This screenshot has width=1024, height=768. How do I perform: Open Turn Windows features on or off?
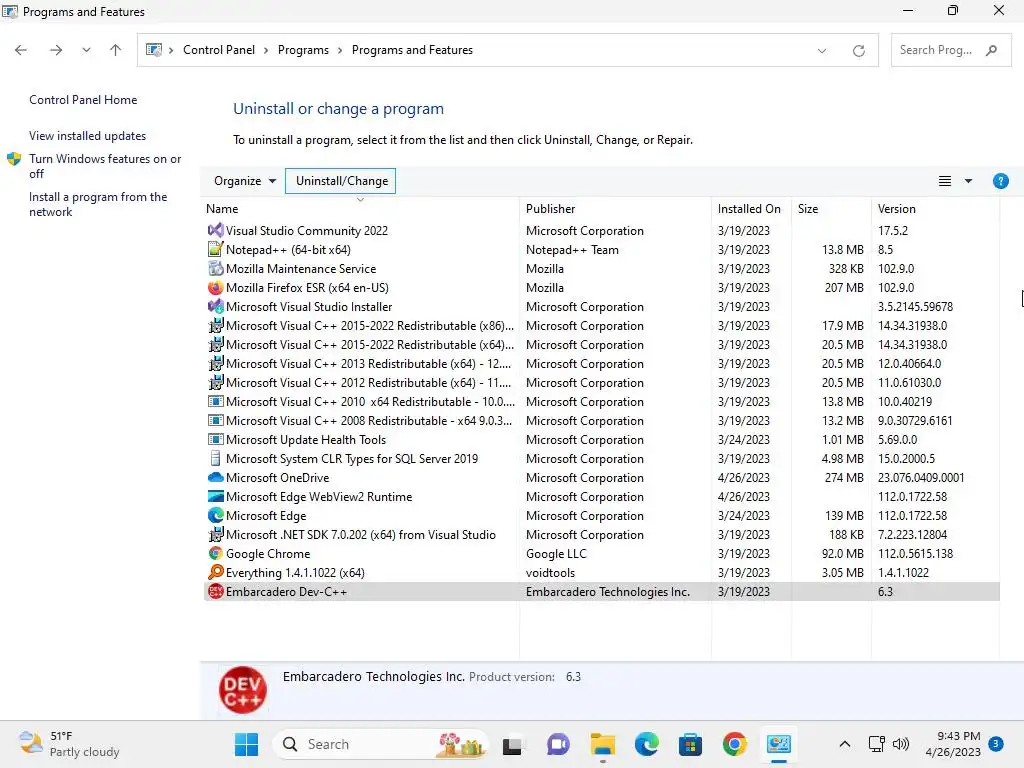(105, 166)
